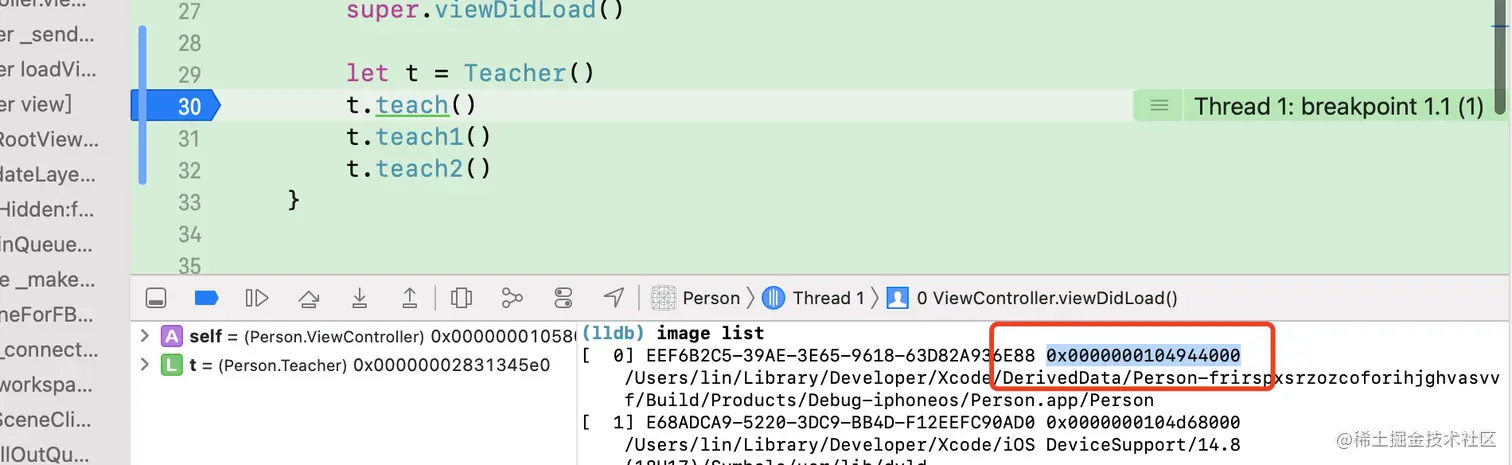The width and height of the screenshot is (1512, 465).
Task: Deactivate breakpoints with the blue toggle
Action: [x=206, y=298]
